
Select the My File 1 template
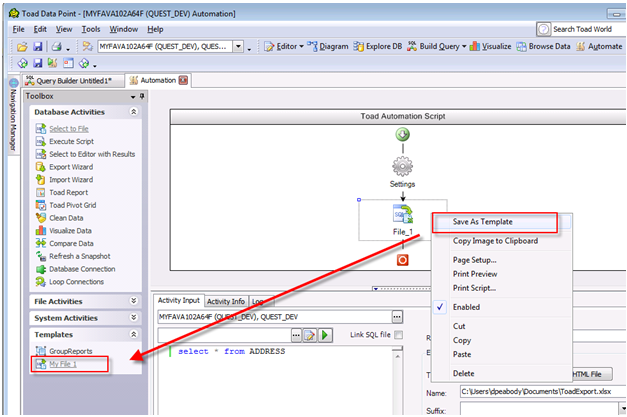pos(56,364)
